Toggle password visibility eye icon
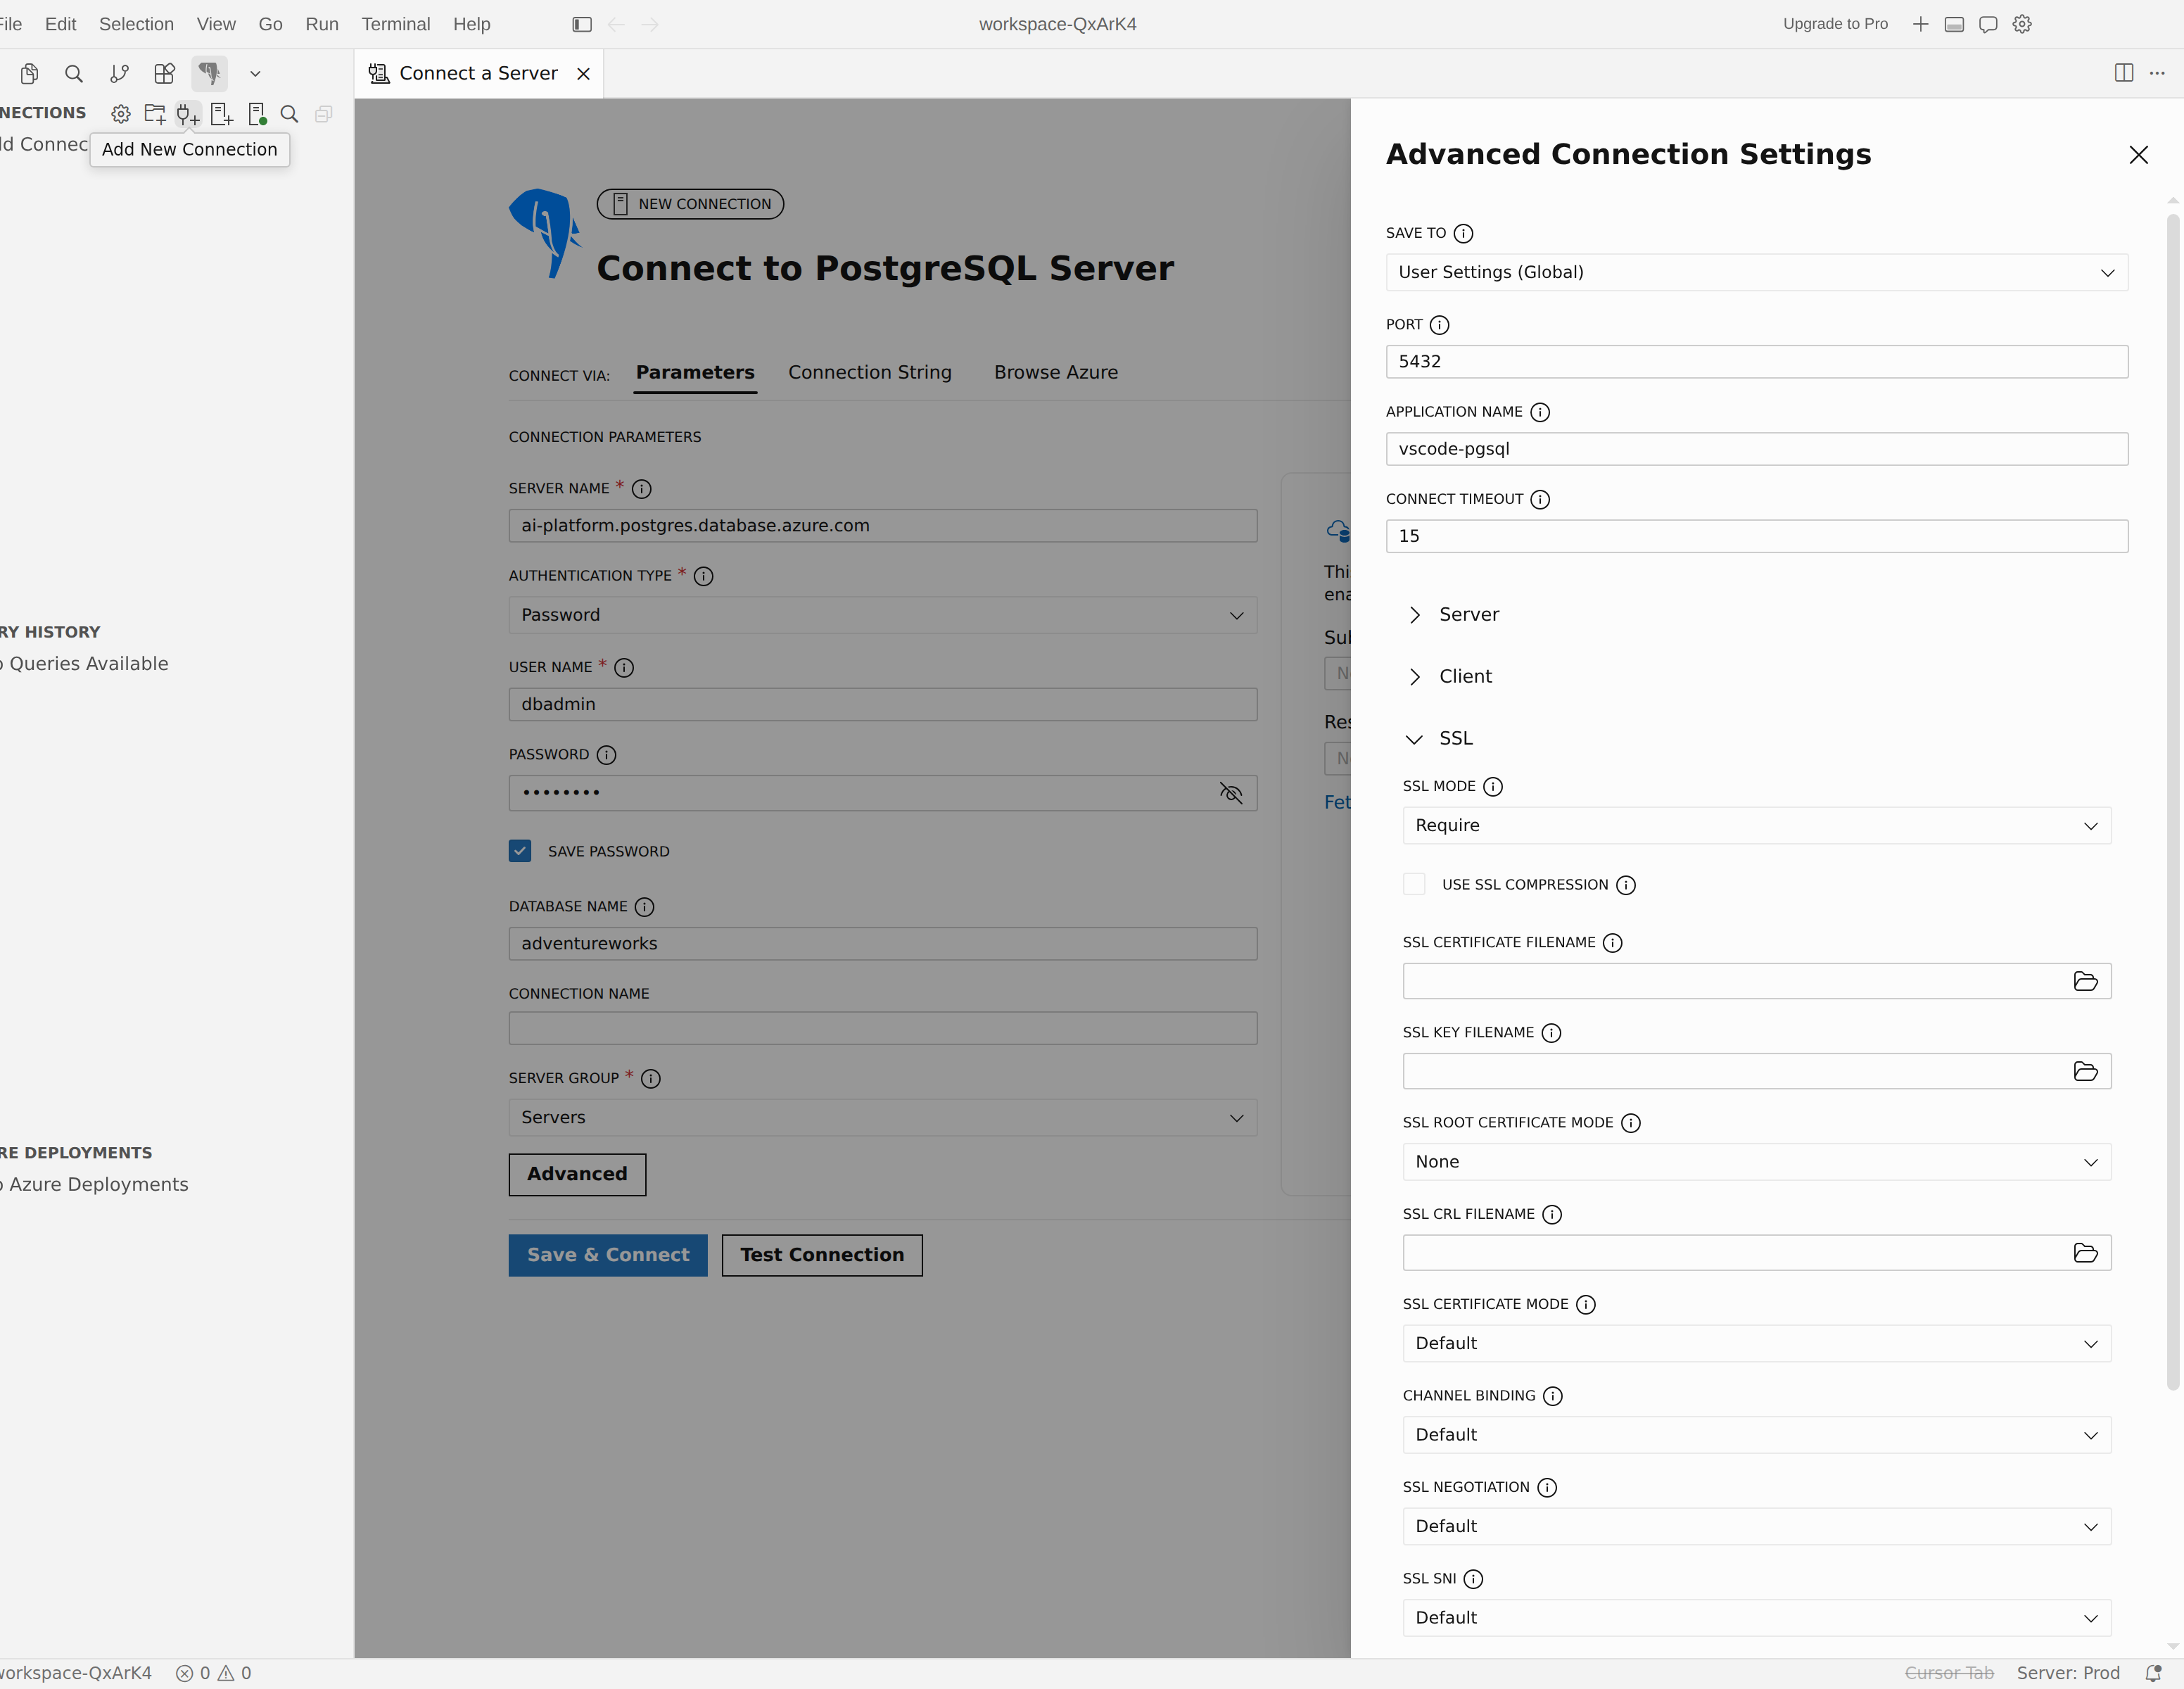Screen dimensions: 2184x1689 1231,793
